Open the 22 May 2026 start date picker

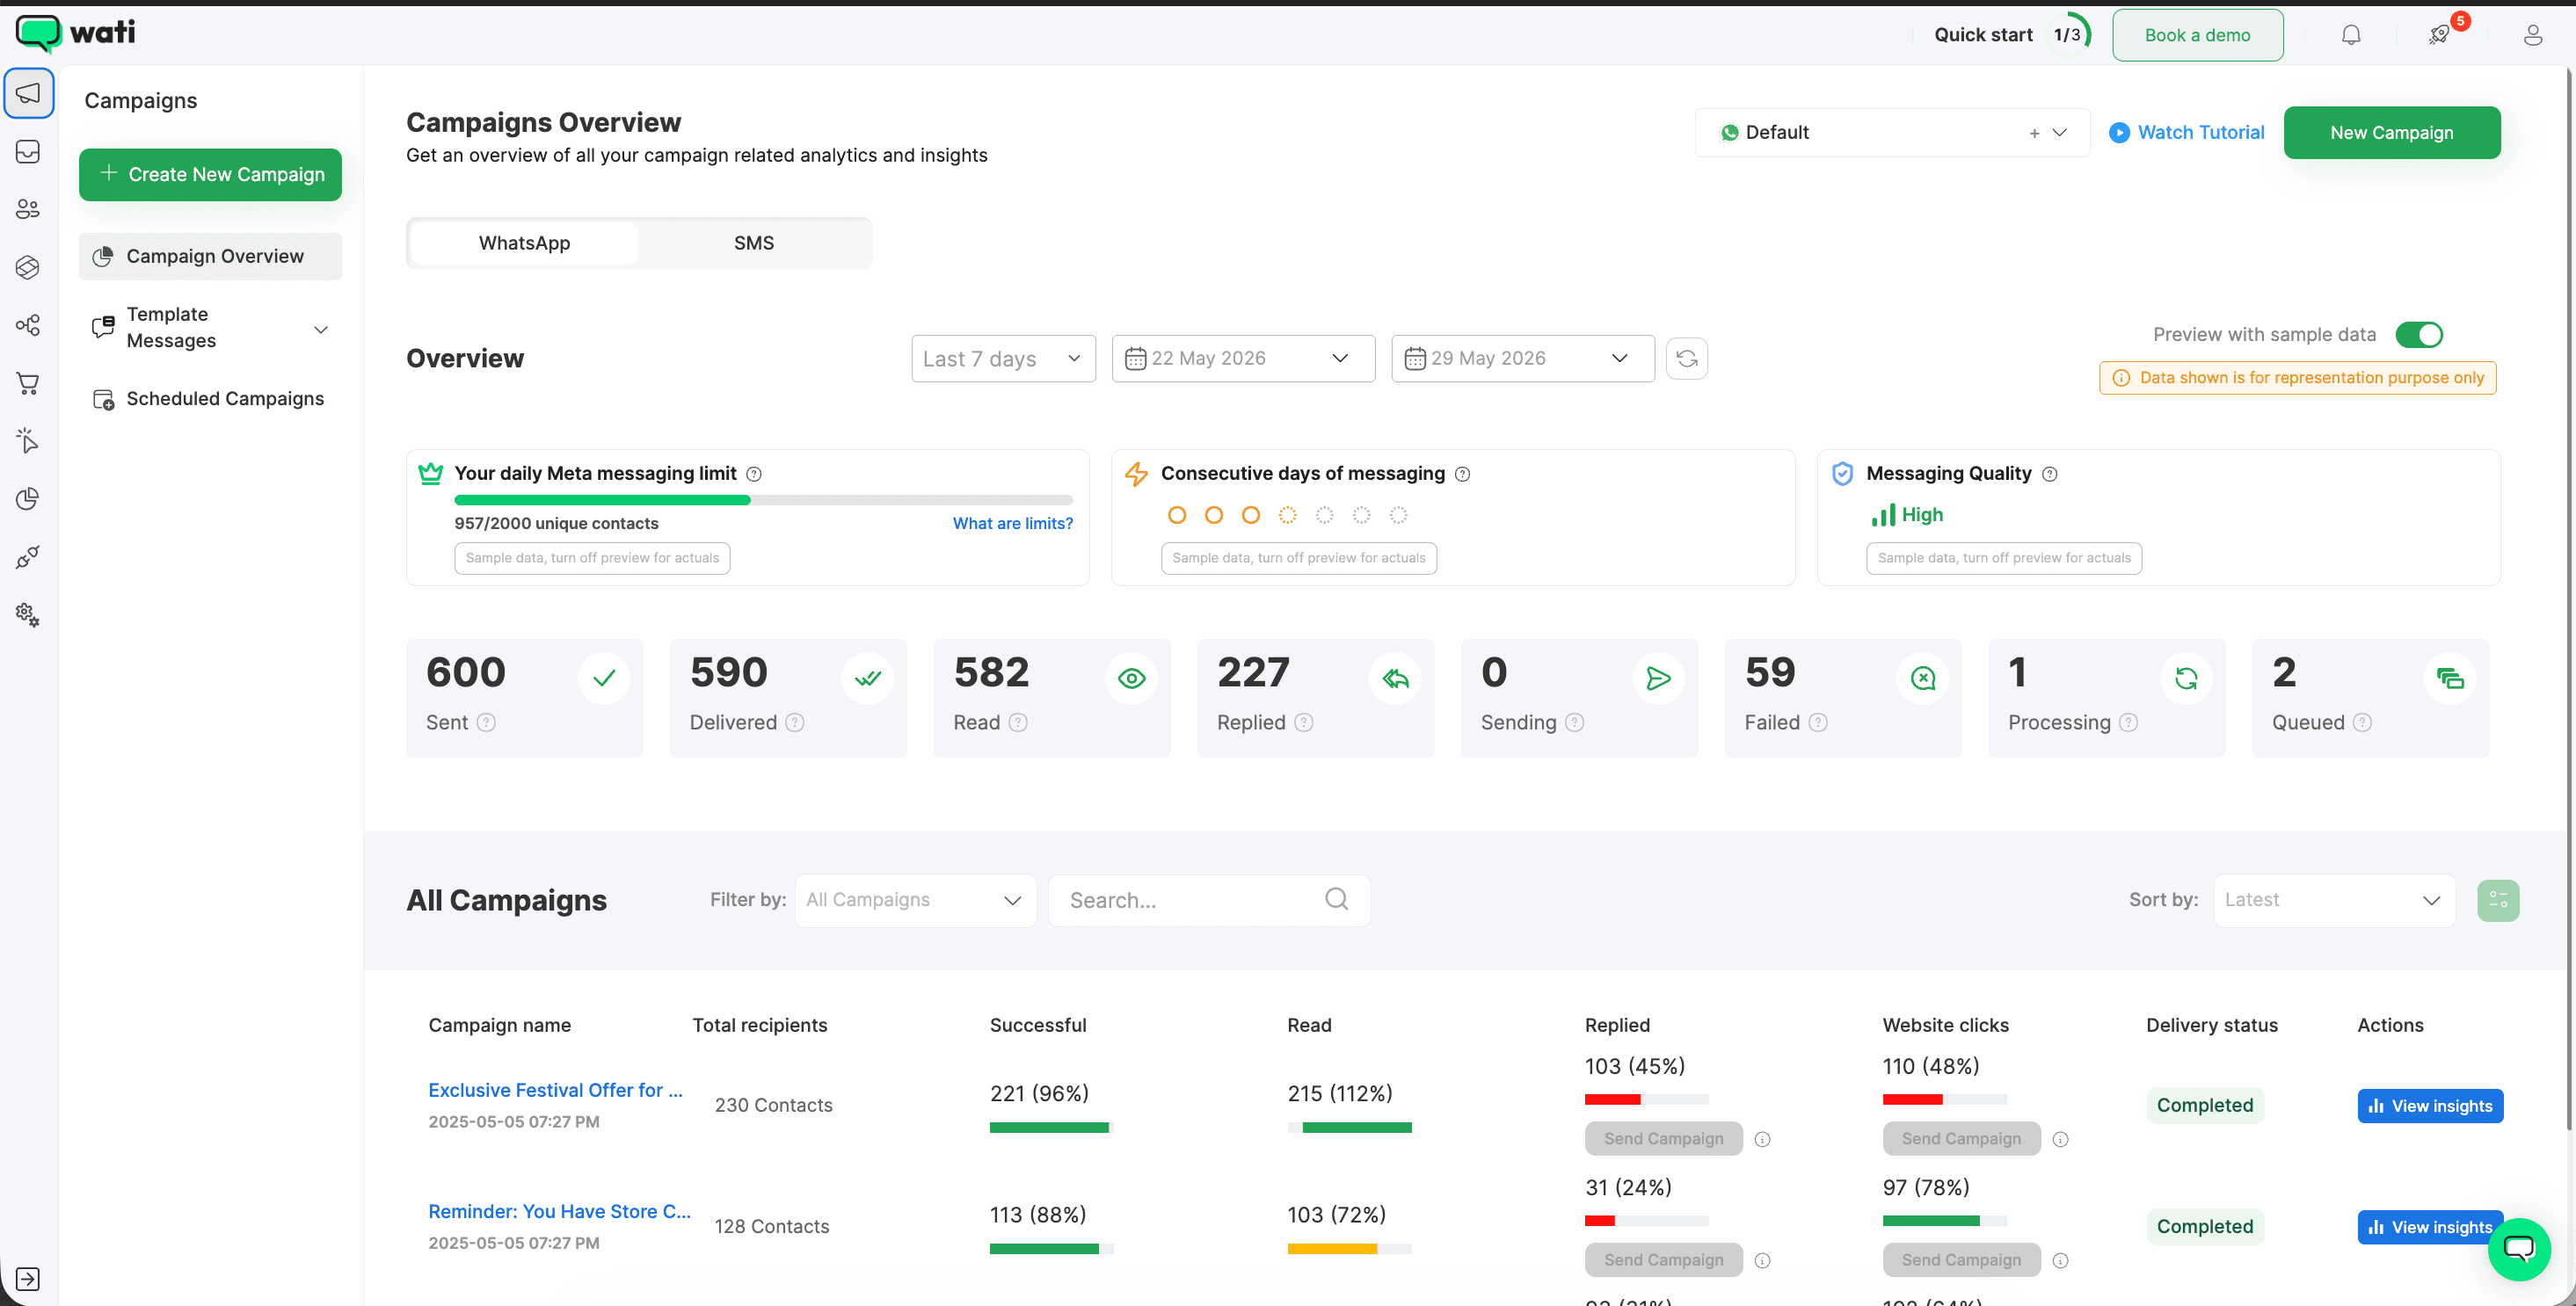(x=1243, y=358)
